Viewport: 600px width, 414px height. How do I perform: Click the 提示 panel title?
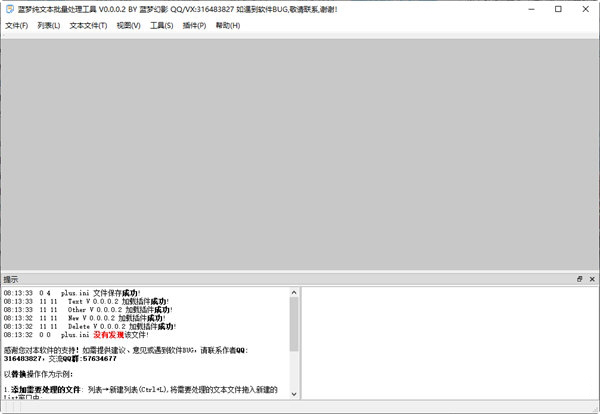click(11, 280)
